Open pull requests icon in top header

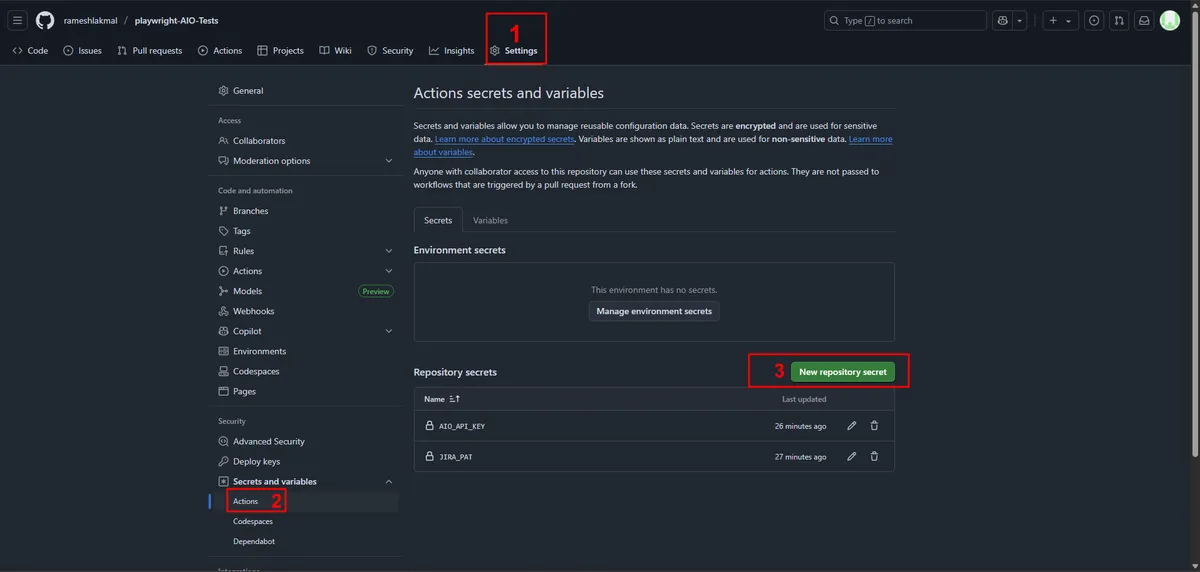pos(1119,20)
